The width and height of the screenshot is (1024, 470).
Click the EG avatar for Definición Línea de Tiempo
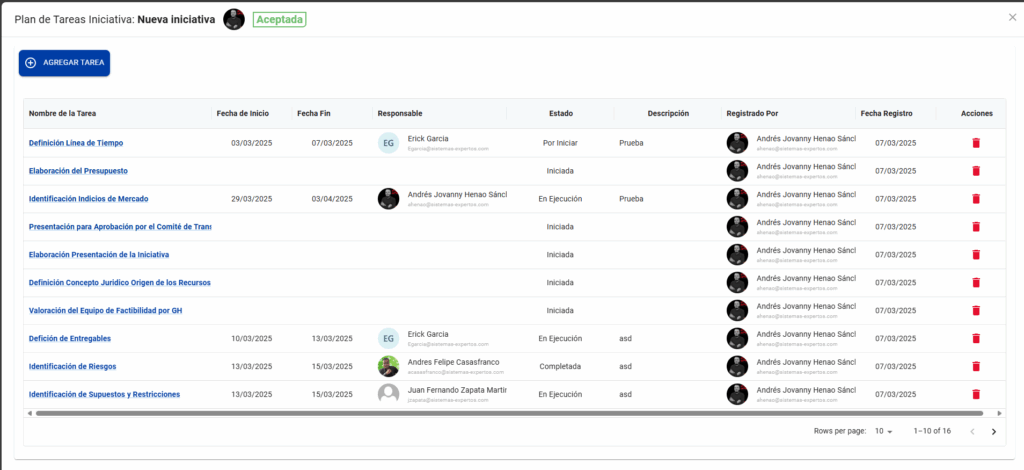point(388,143)
